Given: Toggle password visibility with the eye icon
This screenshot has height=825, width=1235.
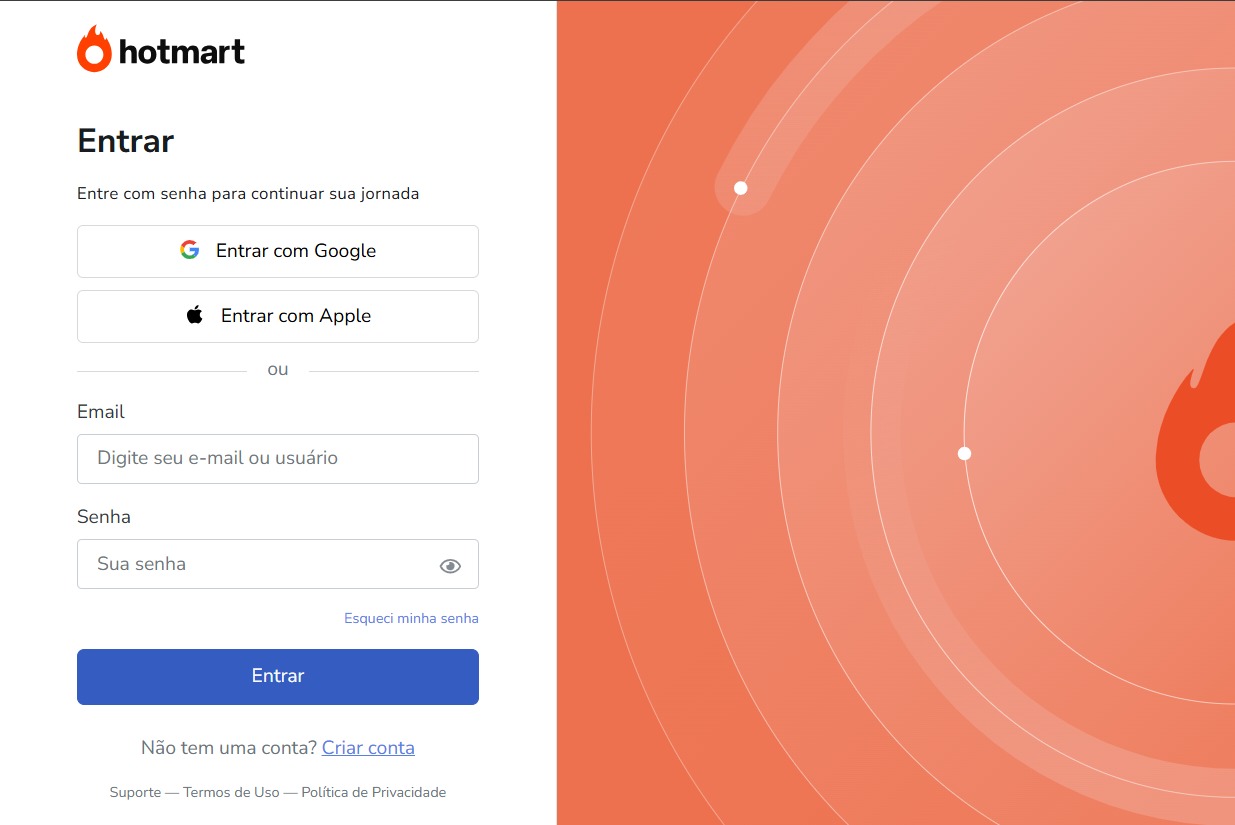Looking at the screenshot, I should click(450, 566).
